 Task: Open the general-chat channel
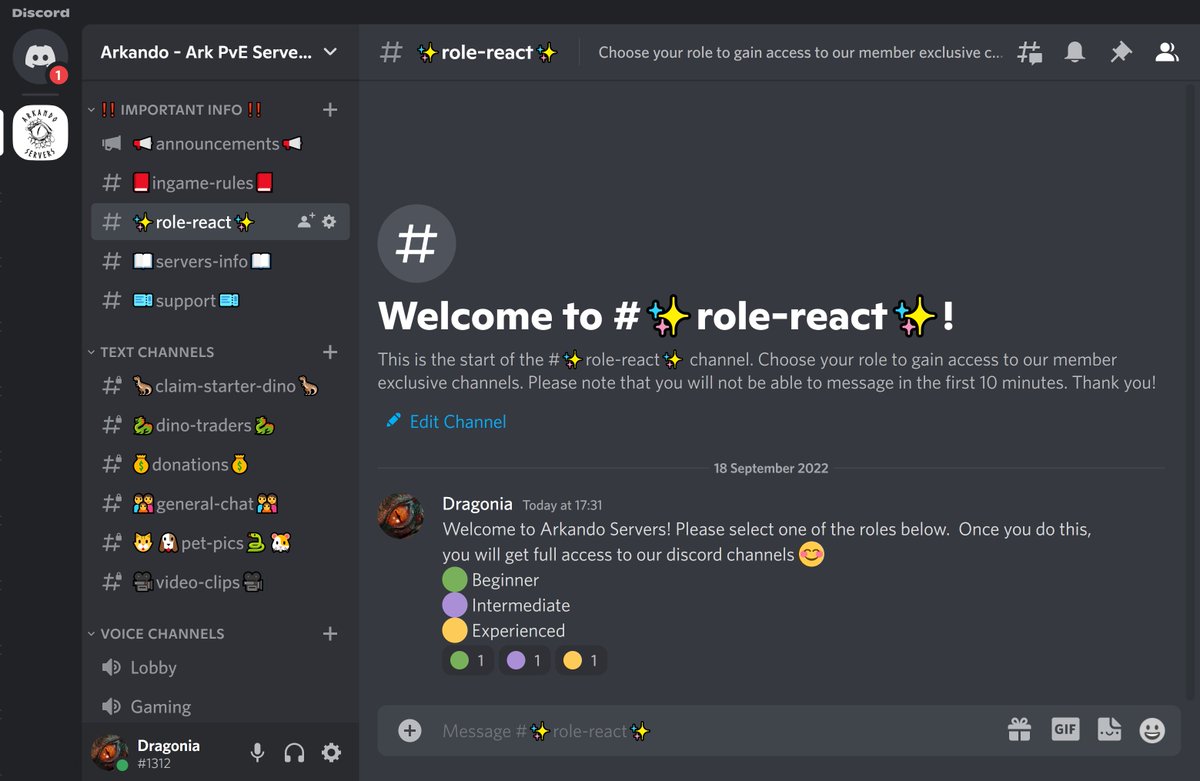[x=220, y=504]
